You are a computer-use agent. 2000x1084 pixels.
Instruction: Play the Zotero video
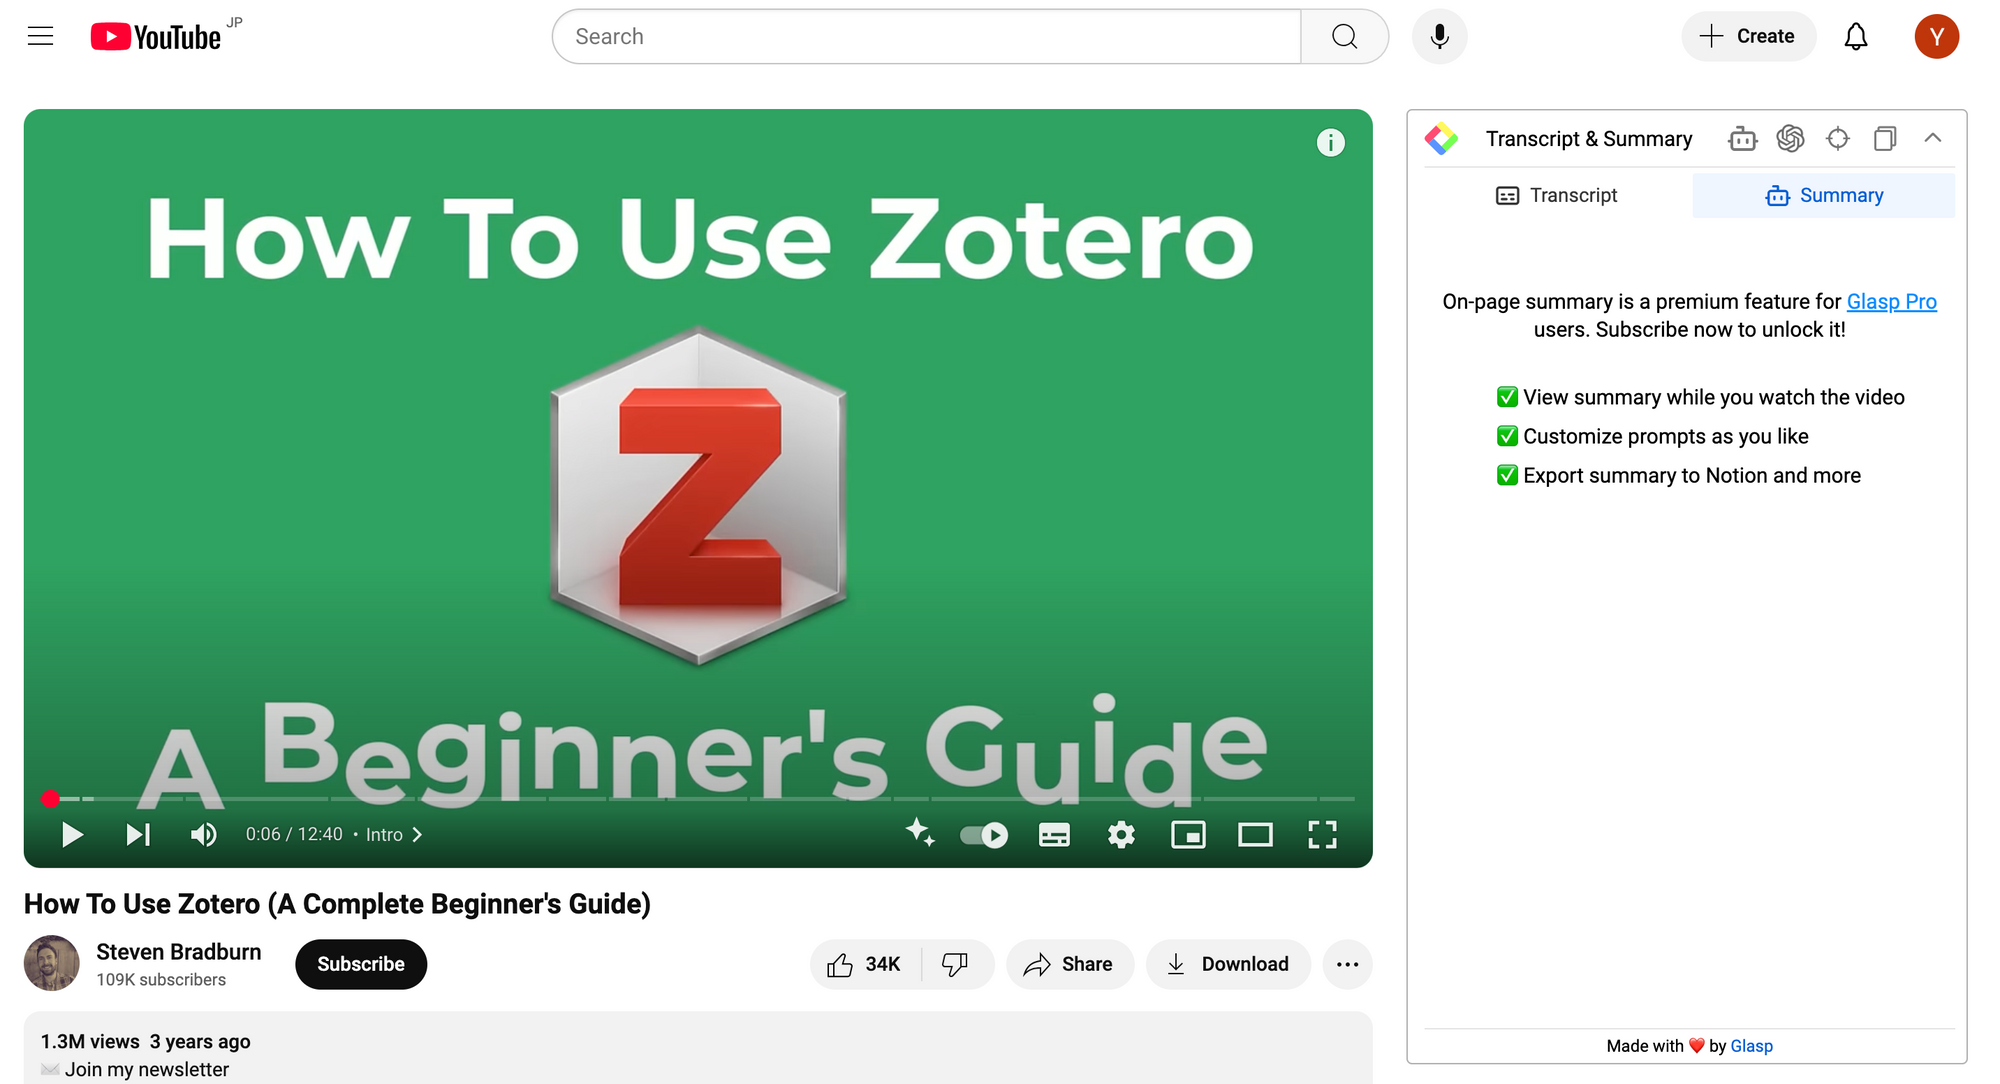pyautogui.click(x=72, y=834)
